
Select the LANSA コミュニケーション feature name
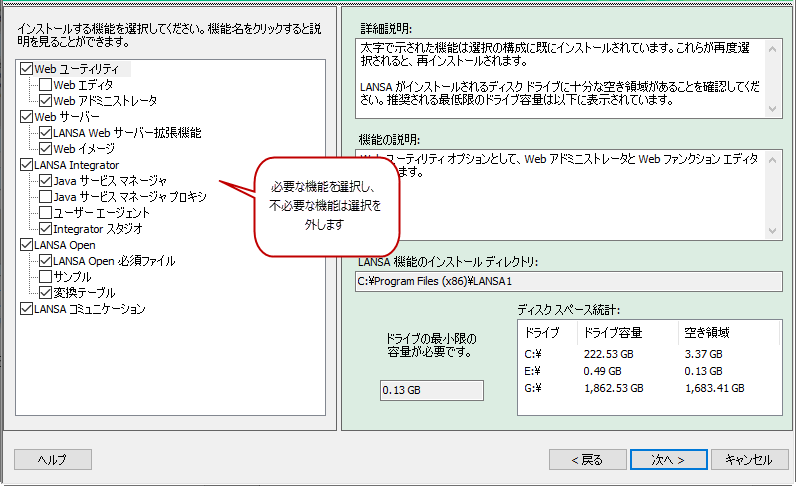click(x=90, y=309)
